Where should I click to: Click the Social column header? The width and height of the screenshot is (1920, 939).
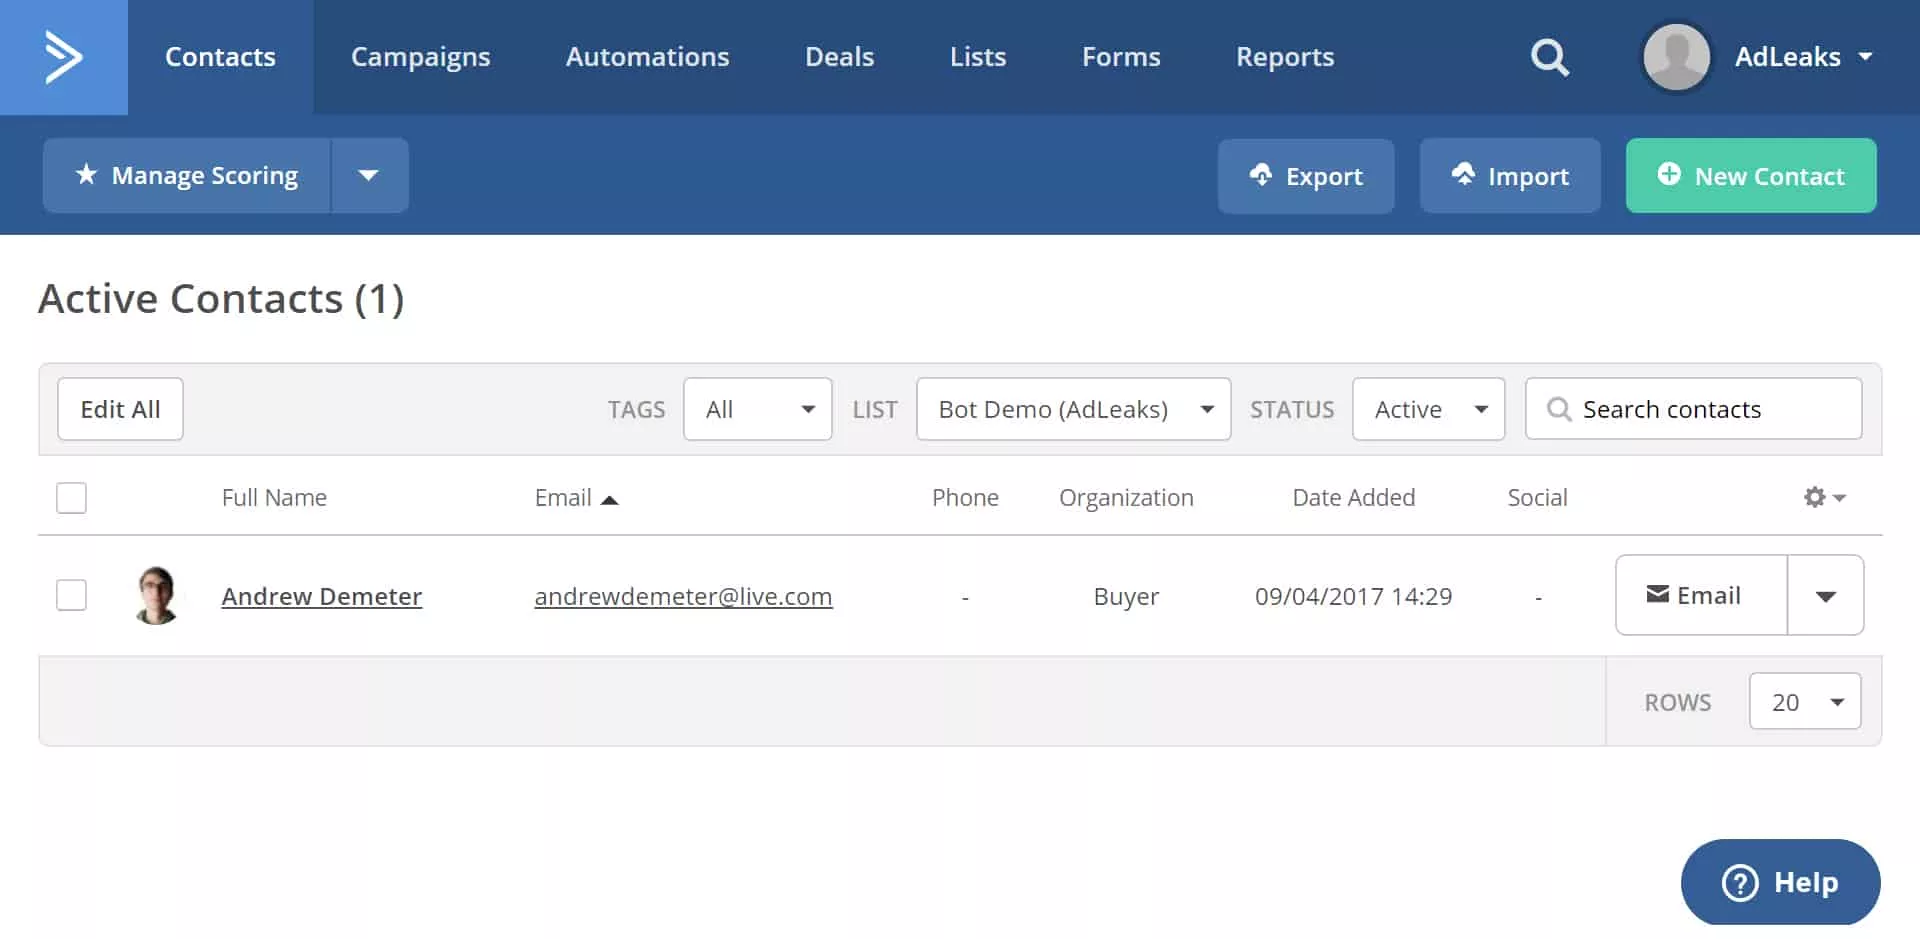coord(1537,497)
